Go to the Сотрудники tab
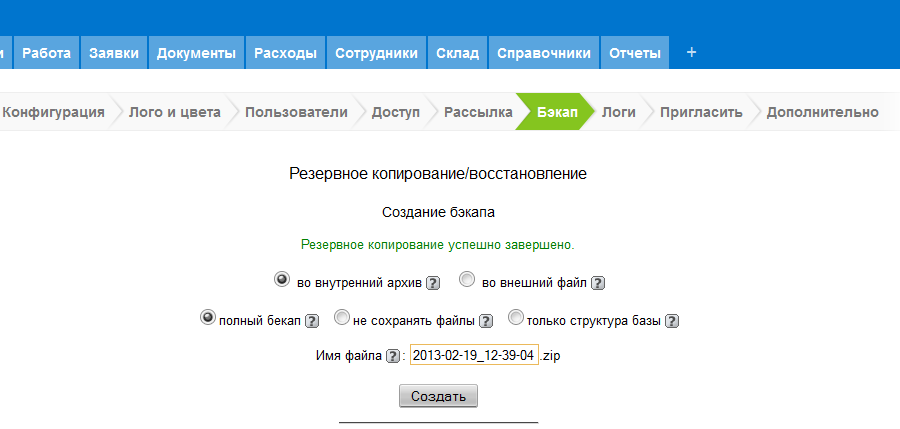This screenshot has width=900, height=429. pos(376,53)
